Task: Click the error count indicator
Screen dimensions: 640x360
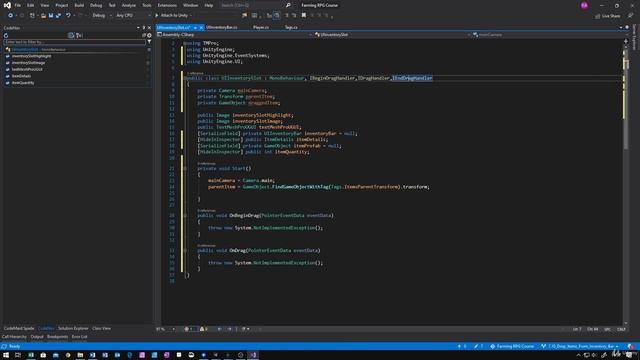Action: coord(188,329)
